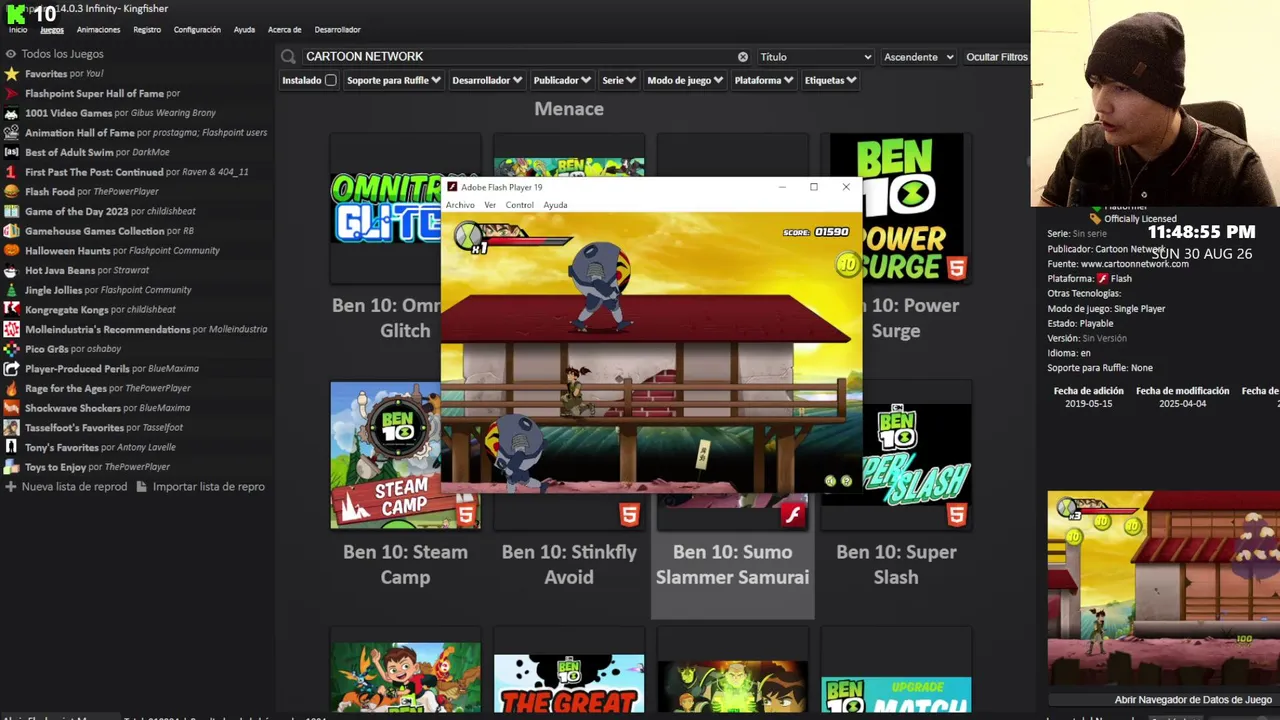Select the Ben 10: Power Surge thumbnail
The height and width of the screenshot is (720, 1280).
pos(896,208)
